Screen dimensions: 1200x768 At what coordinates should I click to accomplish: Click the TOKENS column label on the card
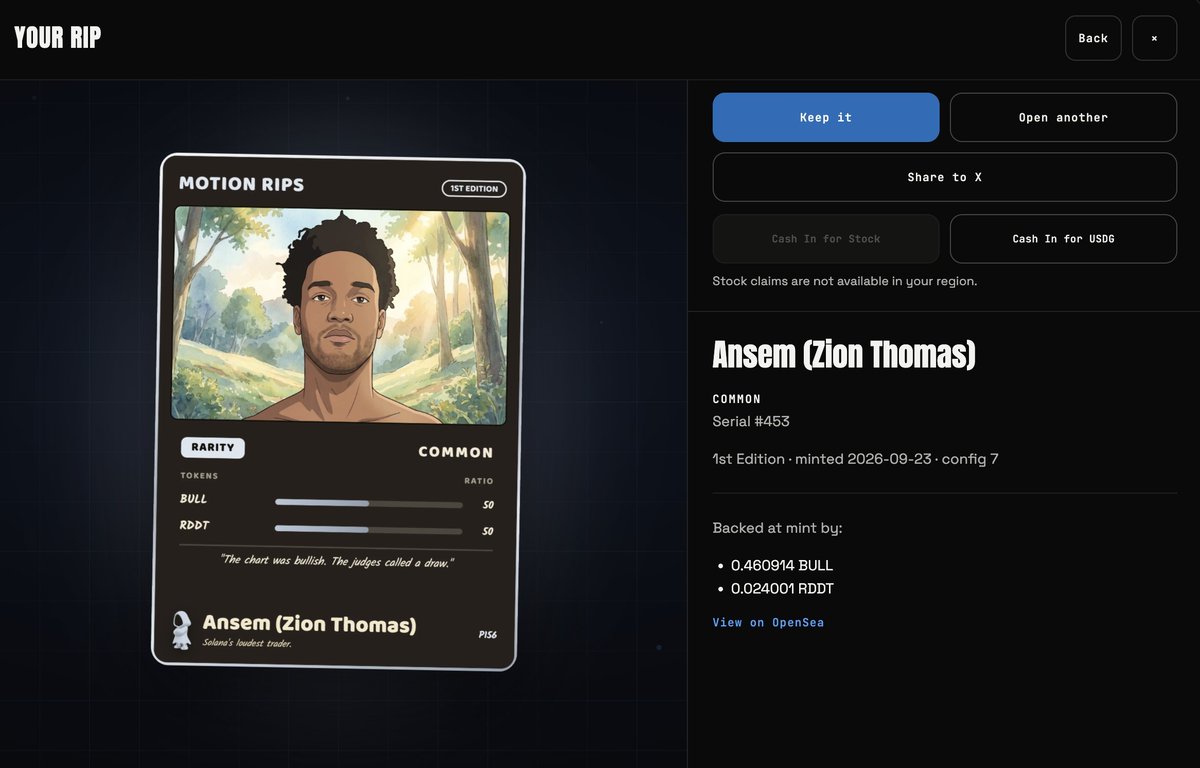(x=199, y=476)
